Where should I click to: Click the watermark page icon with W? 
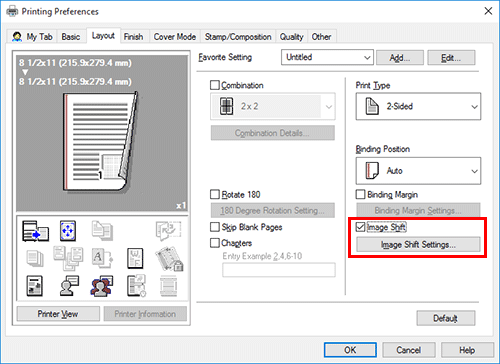tap(135, 258)
